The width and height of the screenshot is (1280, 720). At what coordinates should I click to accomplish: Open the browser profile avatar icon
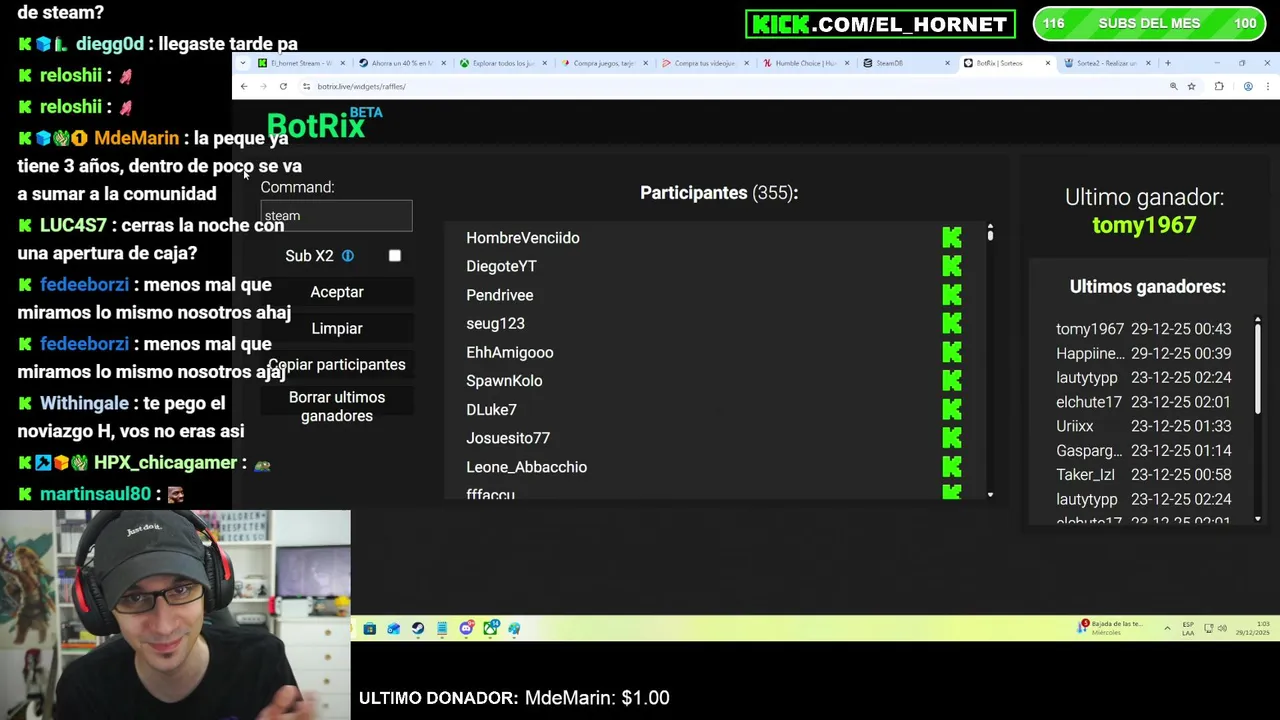coord(1248,86)
